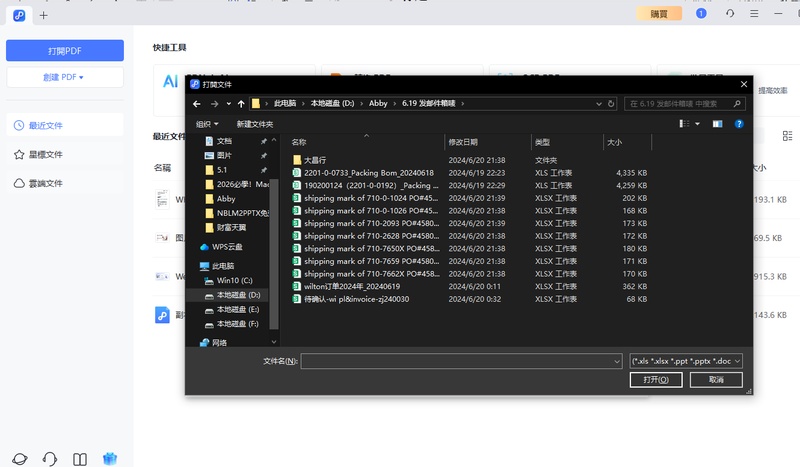Toggle the preview pane icon
The height and width of the screenshot is (467, 800).
coord(716,124)
